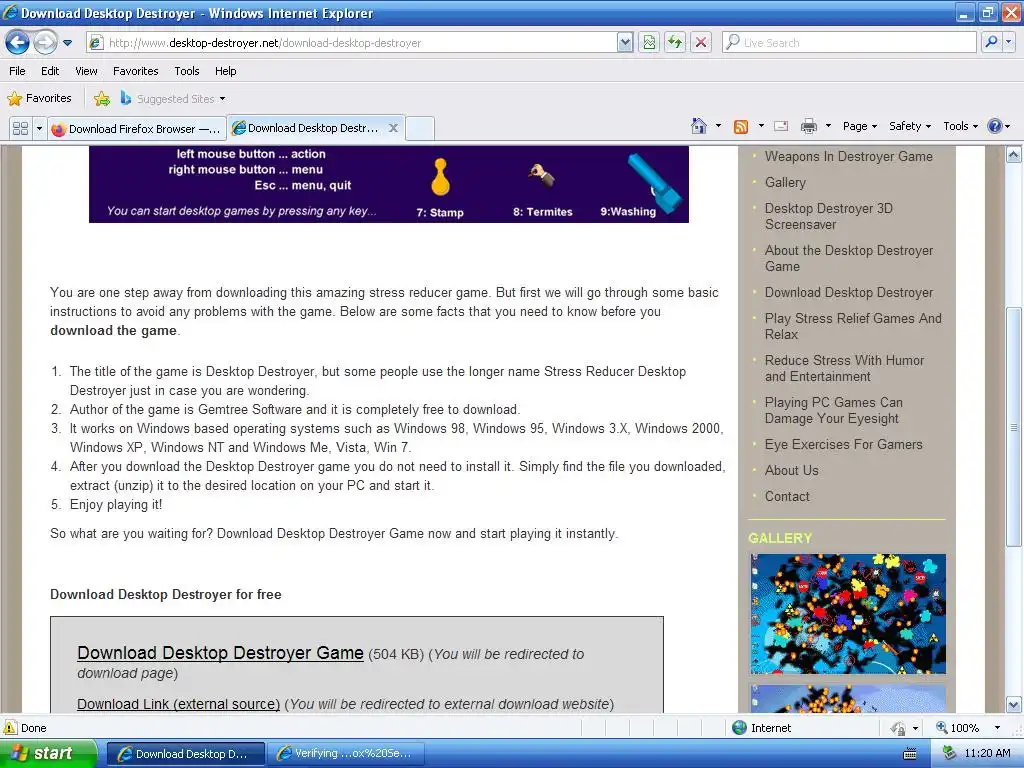Open Desktop Destroyer 3D Screensaver link
Screen dimensions: 1024x768
829,217
